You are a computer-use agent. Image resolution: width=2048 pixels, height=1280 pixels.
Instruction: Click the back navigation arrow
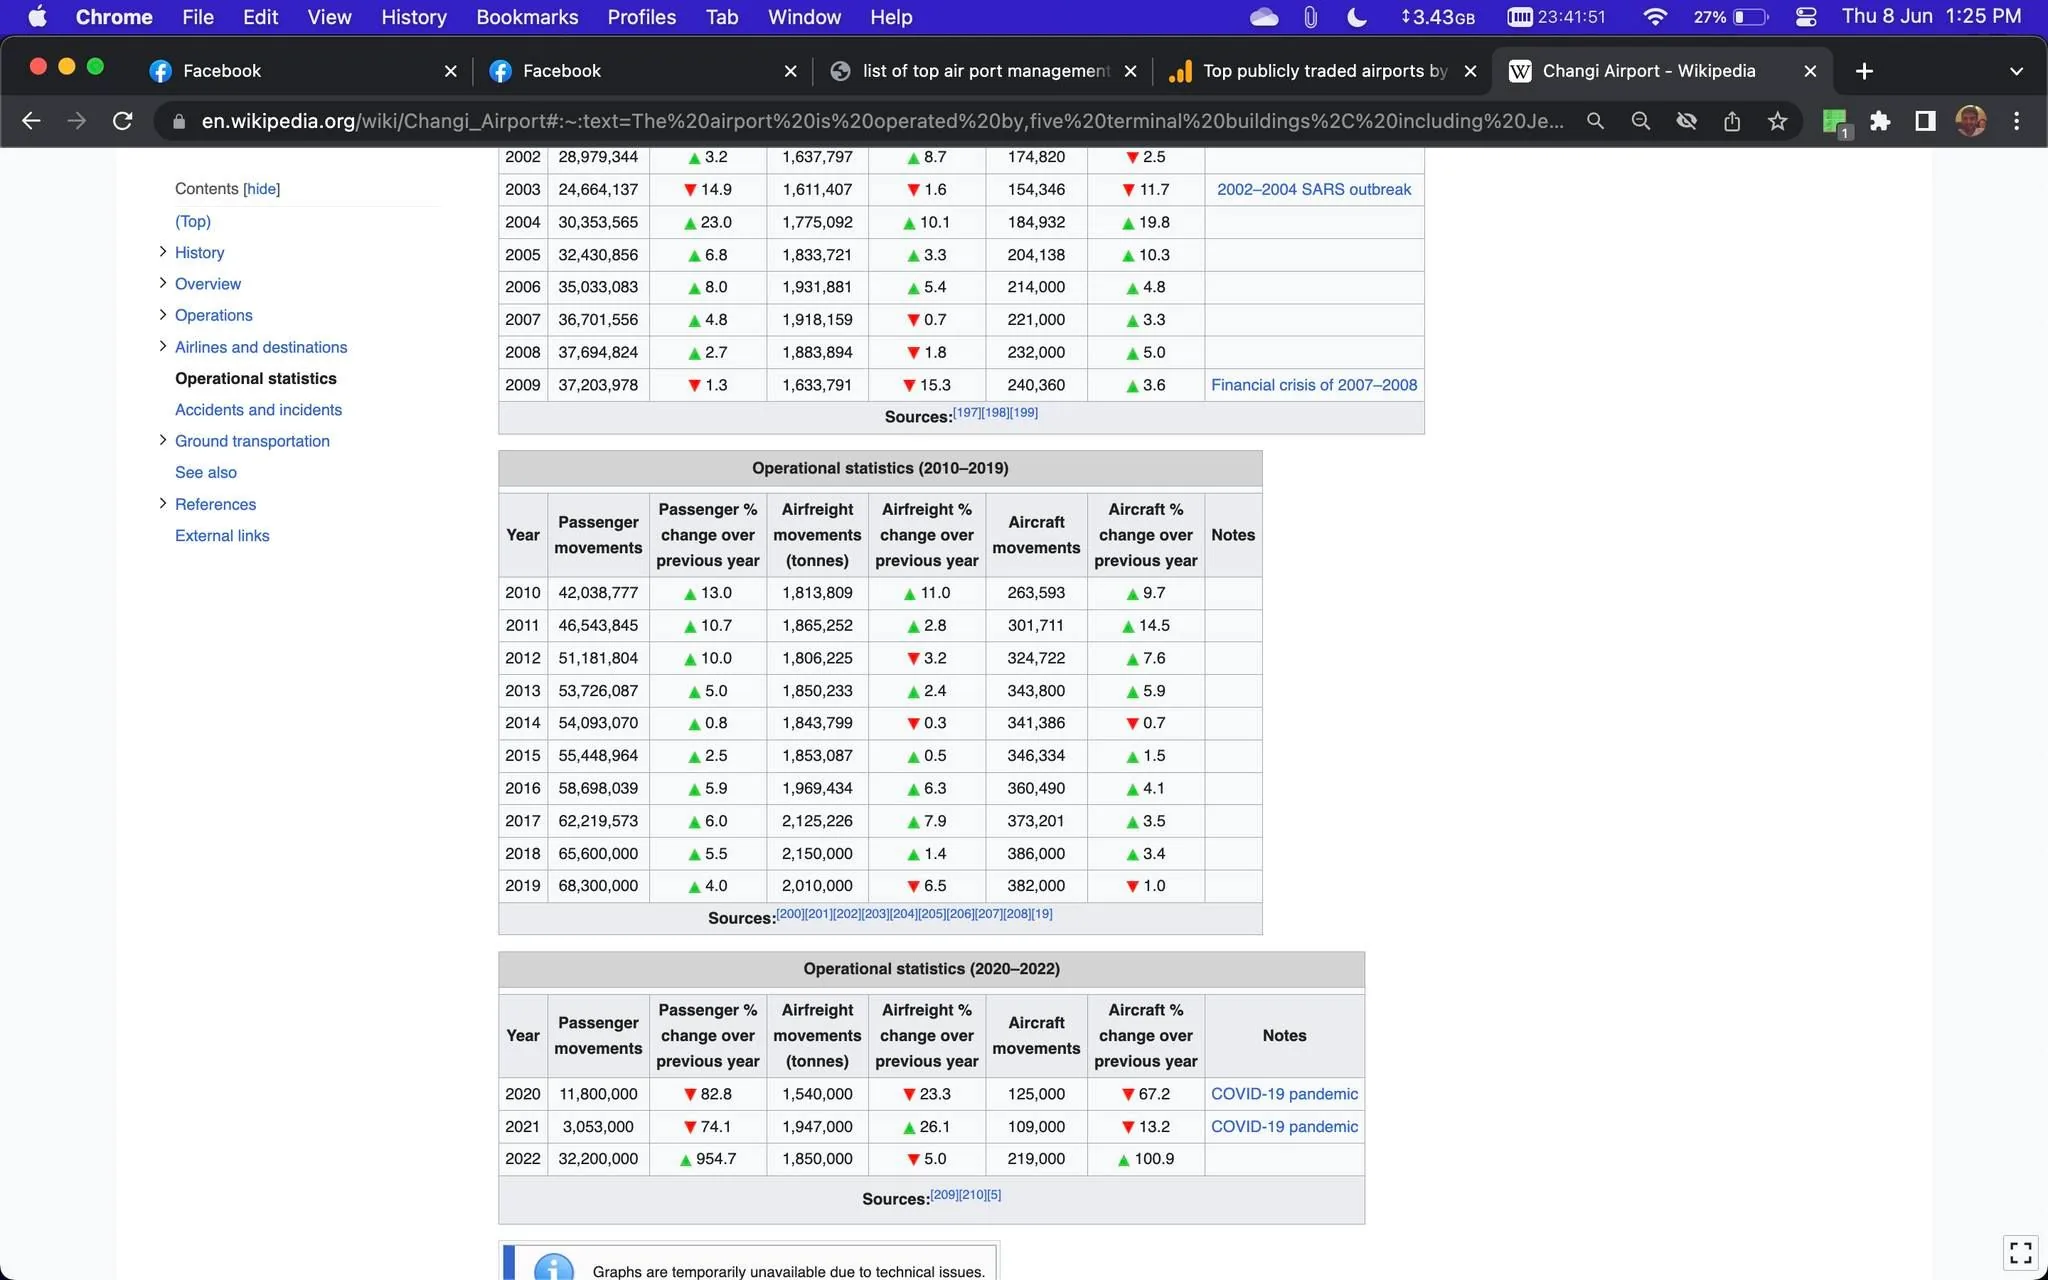click(x=31, y=120)
